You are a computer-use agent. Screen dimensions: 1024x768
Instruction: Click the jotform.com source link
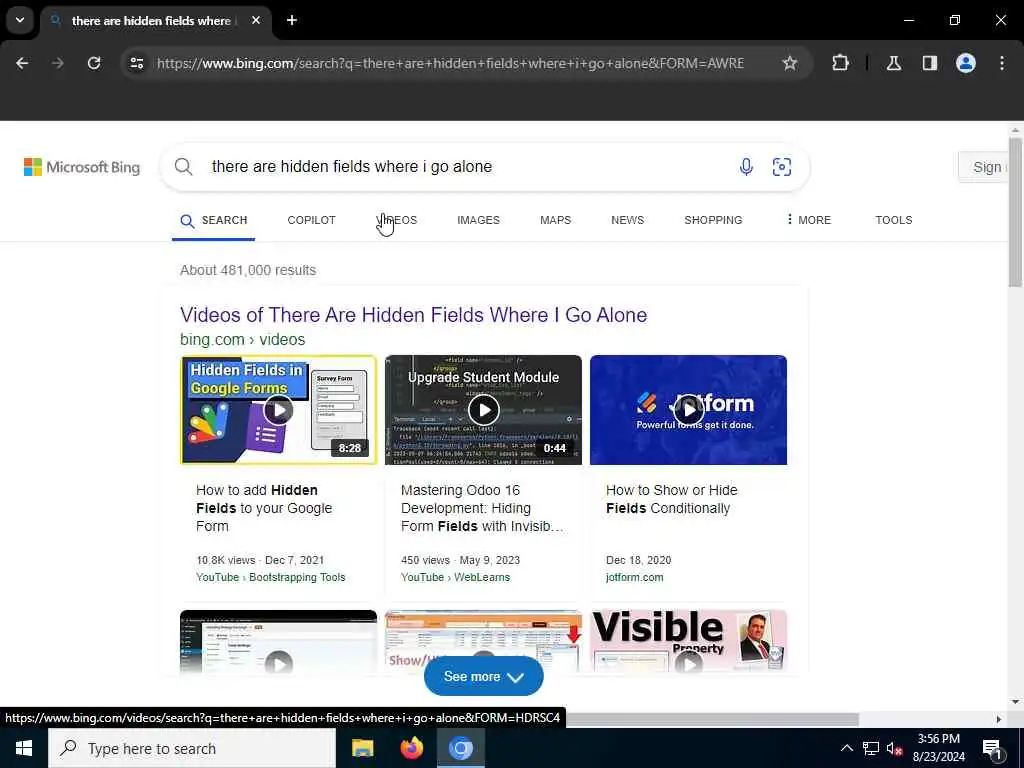coord(634,577)
